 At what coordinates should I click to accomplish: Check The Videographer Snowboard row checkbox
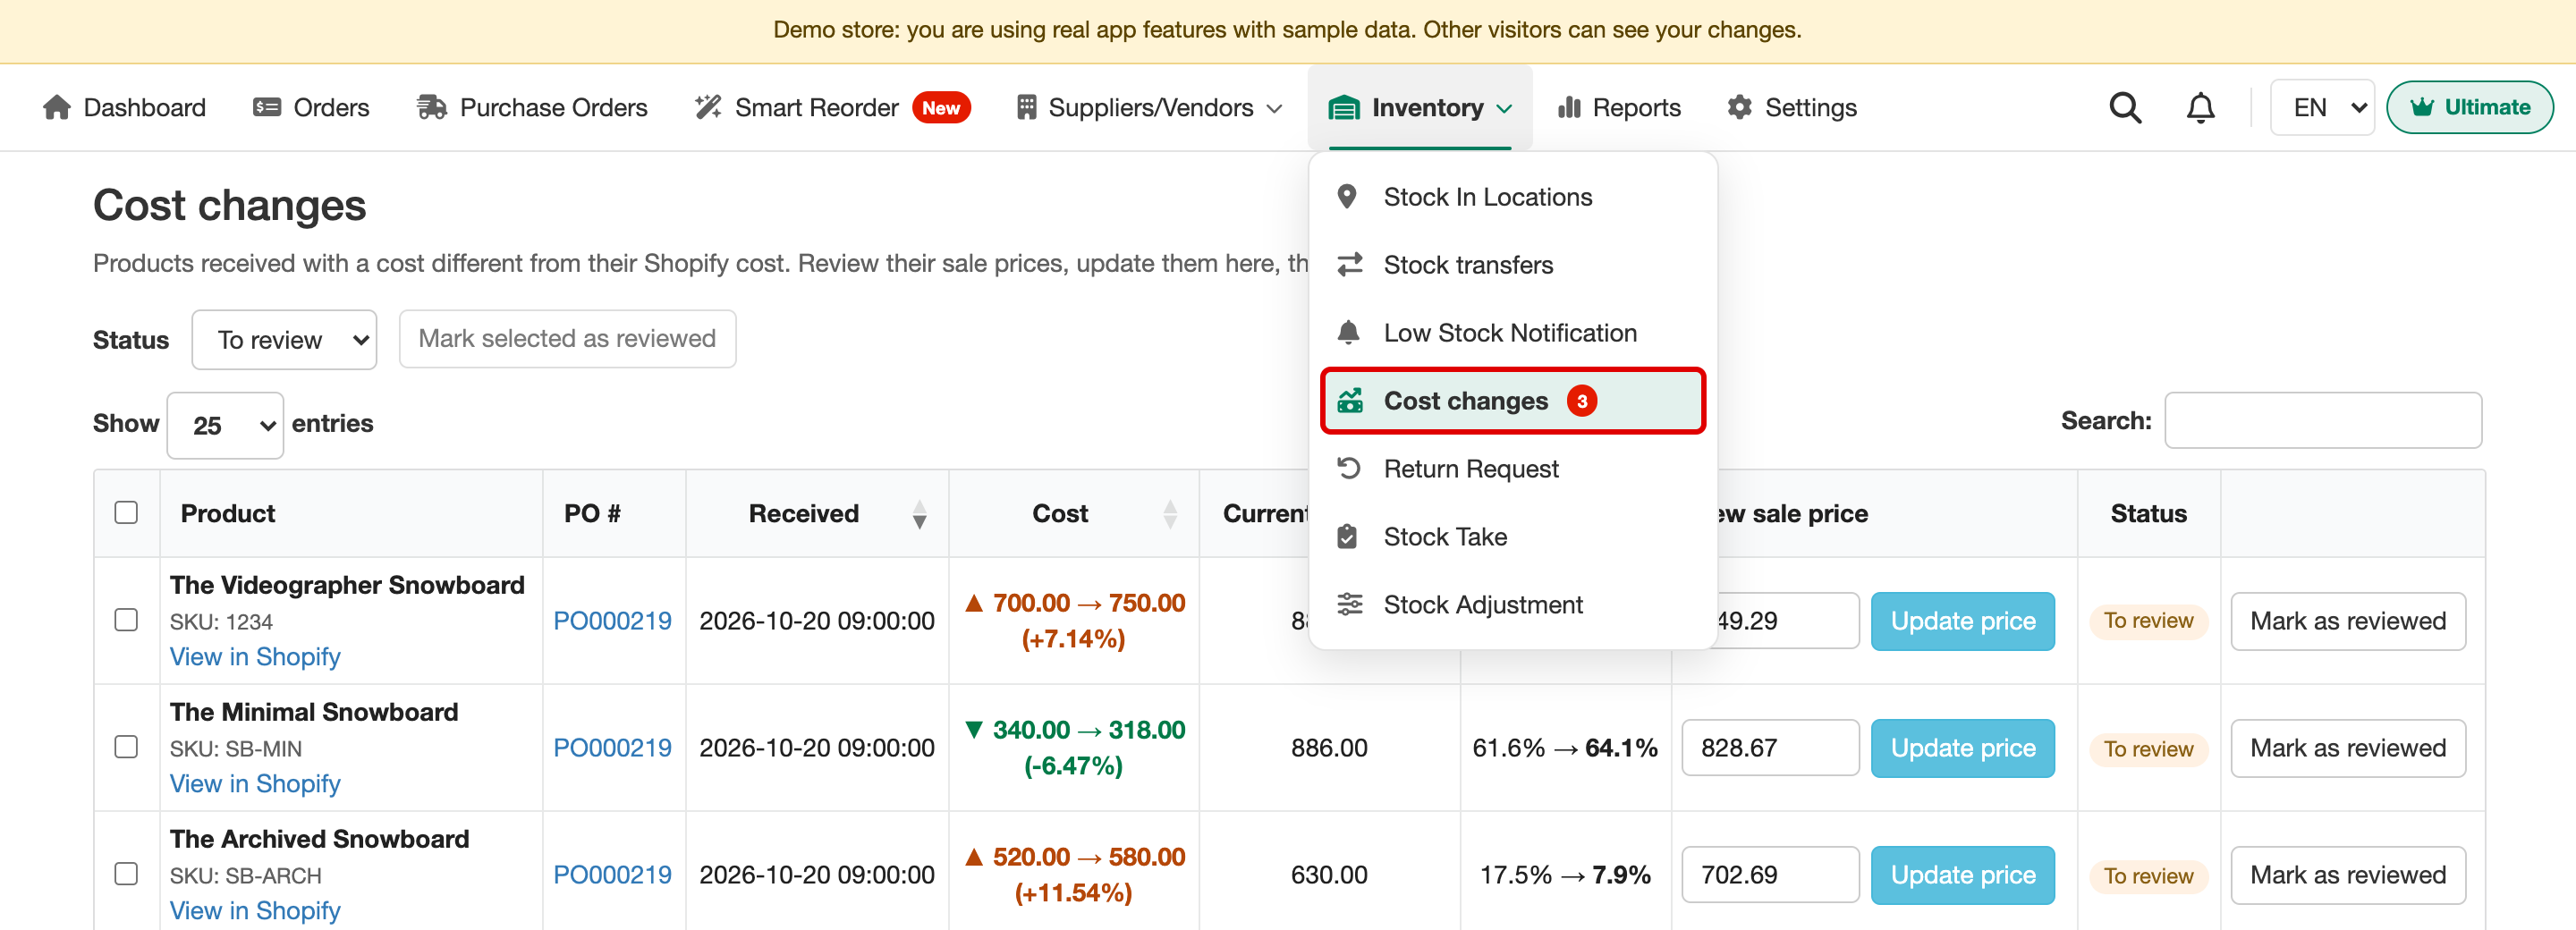[x=126, y=620]
